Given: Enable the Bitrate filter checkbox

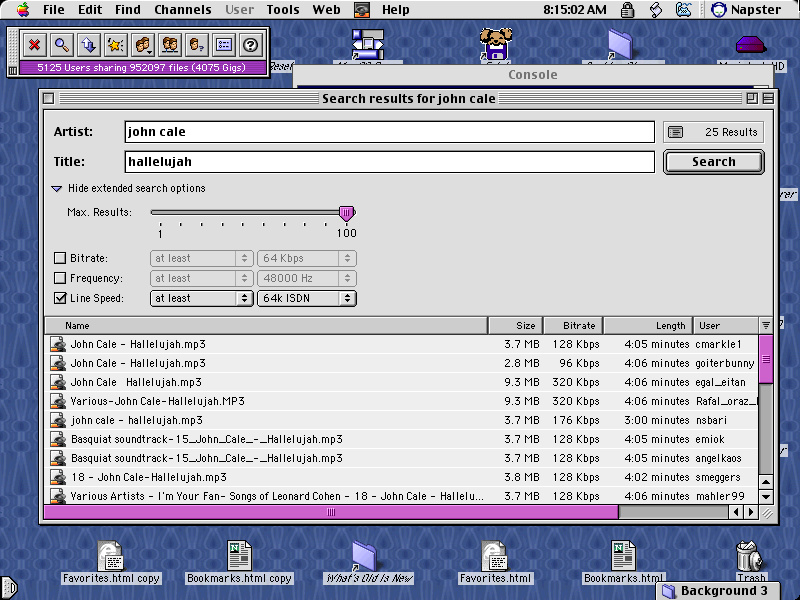Looking at the screenshot, I should pyautogui.click(x=60, y=258).
